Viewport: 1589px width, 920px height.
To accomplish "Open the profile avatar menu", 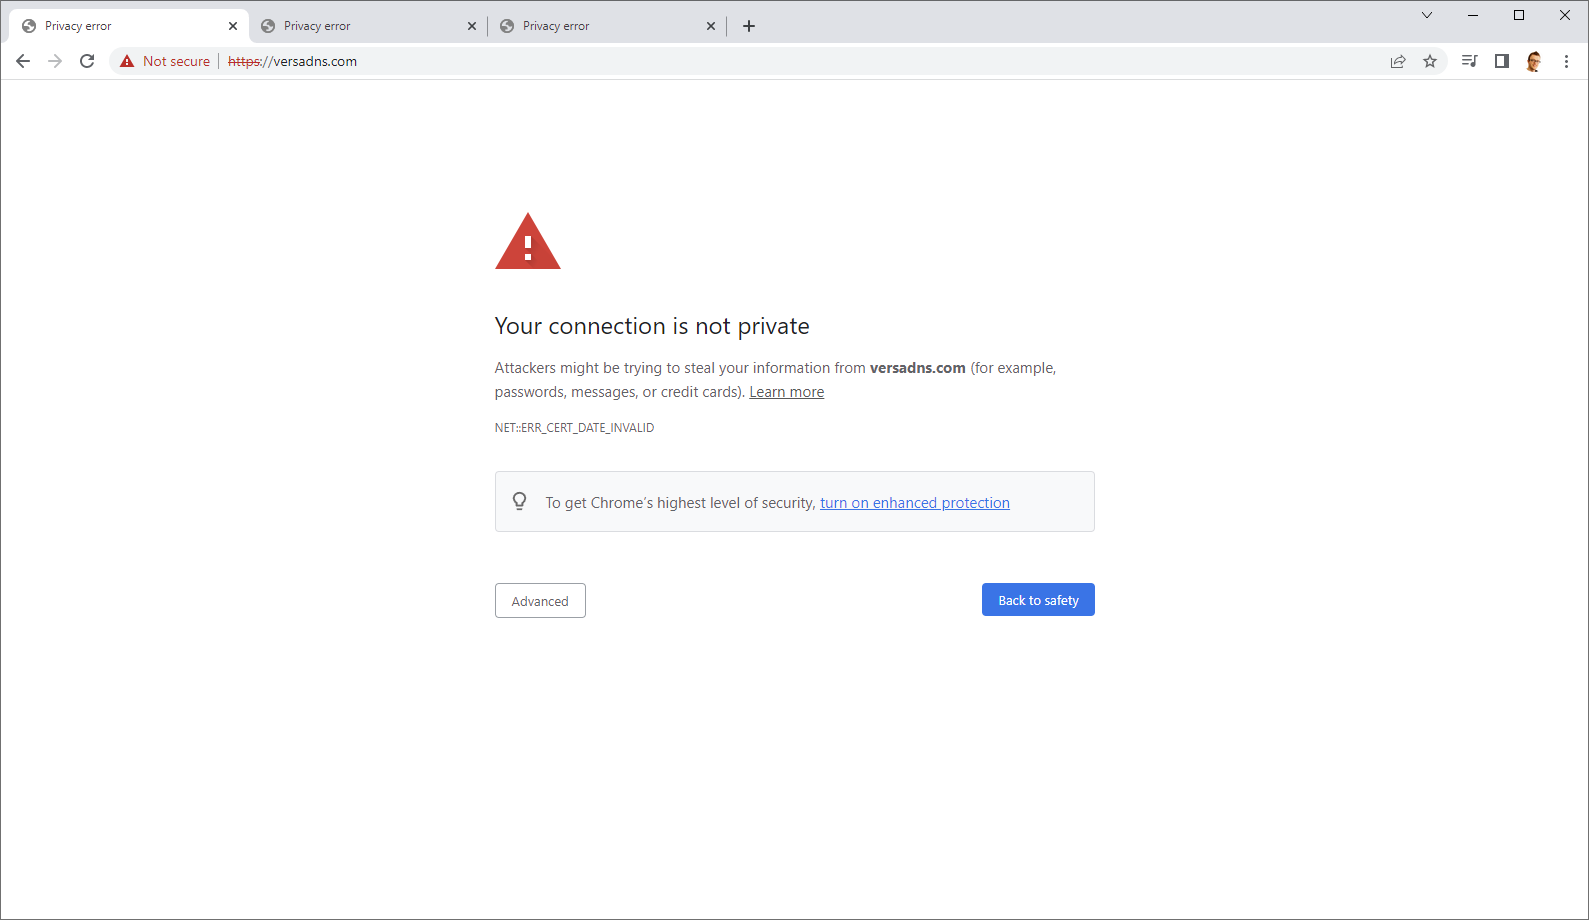I will [1534, 61].
